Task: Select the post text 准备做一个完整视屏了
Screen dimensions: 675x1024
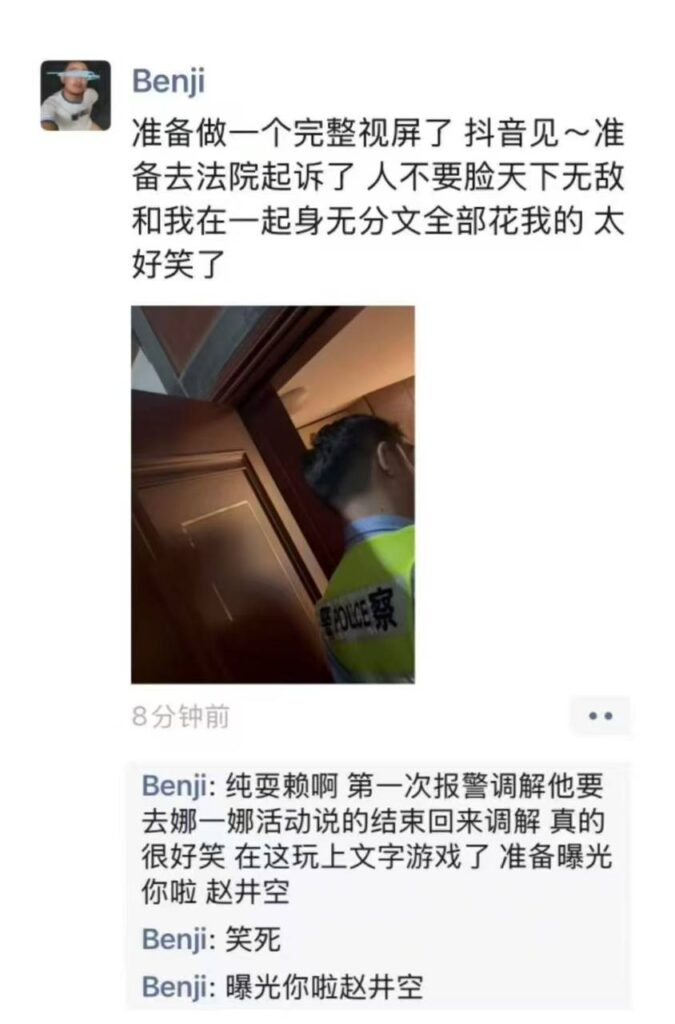Action: coord(292,133)
